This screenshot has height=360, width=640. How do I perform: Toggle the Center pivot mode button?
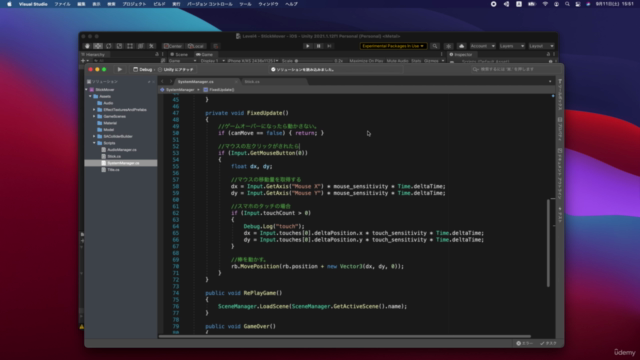coord(173,46)
